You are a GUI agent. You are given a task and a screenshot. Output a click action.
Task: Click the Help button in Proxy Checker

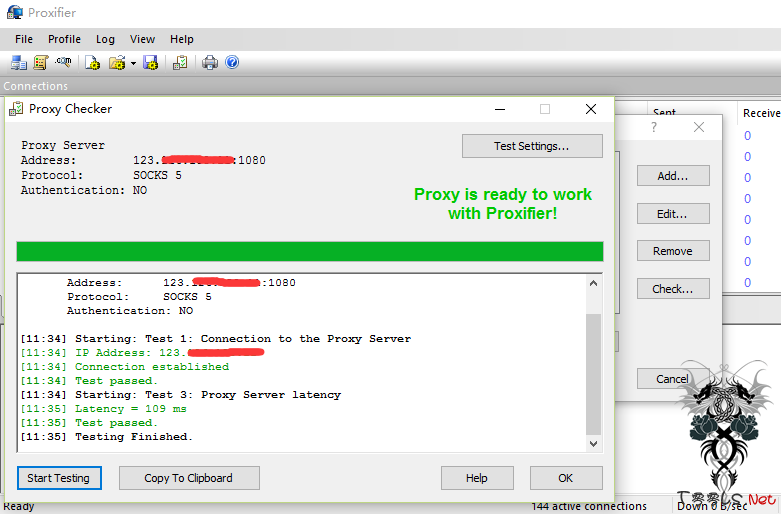click(477, 478)
